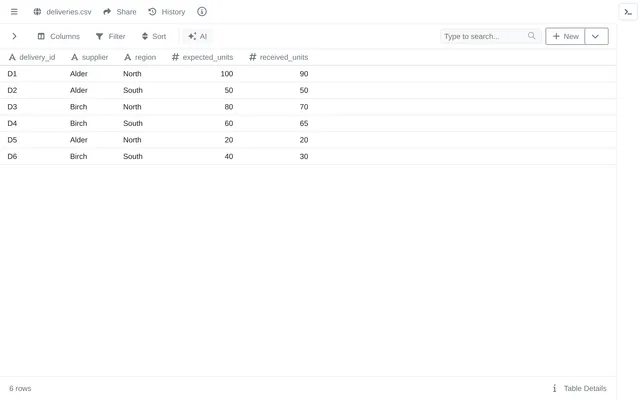Click the Sort arrows icon
Image resolution: width=640 pixels, height=400 pixels.
tap(144, 36)
